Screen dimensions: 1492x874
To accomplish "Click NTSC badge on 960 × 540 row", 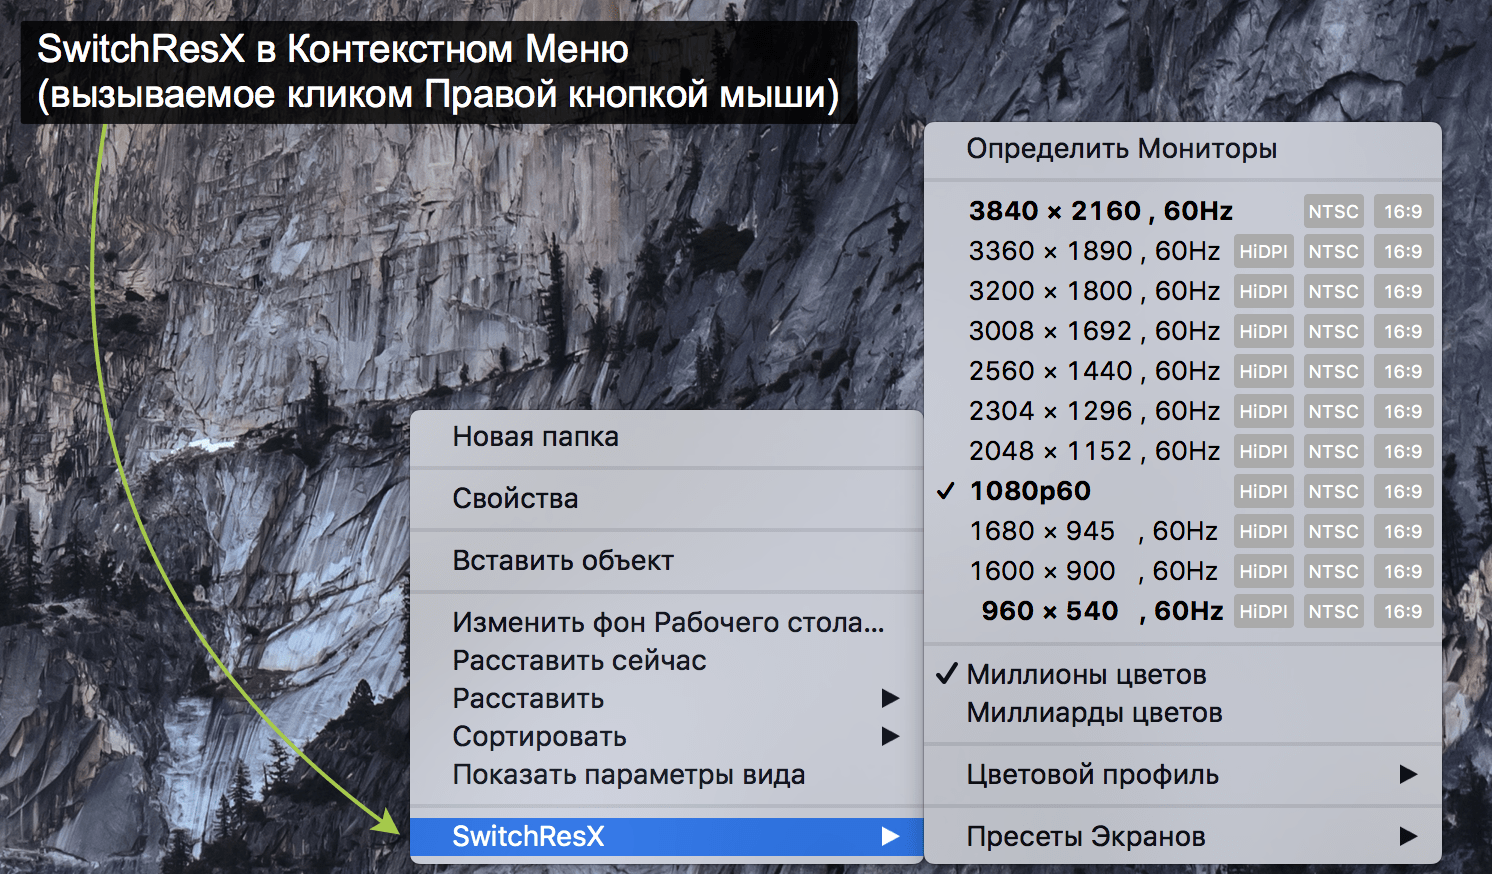I will coord(1334,611).
